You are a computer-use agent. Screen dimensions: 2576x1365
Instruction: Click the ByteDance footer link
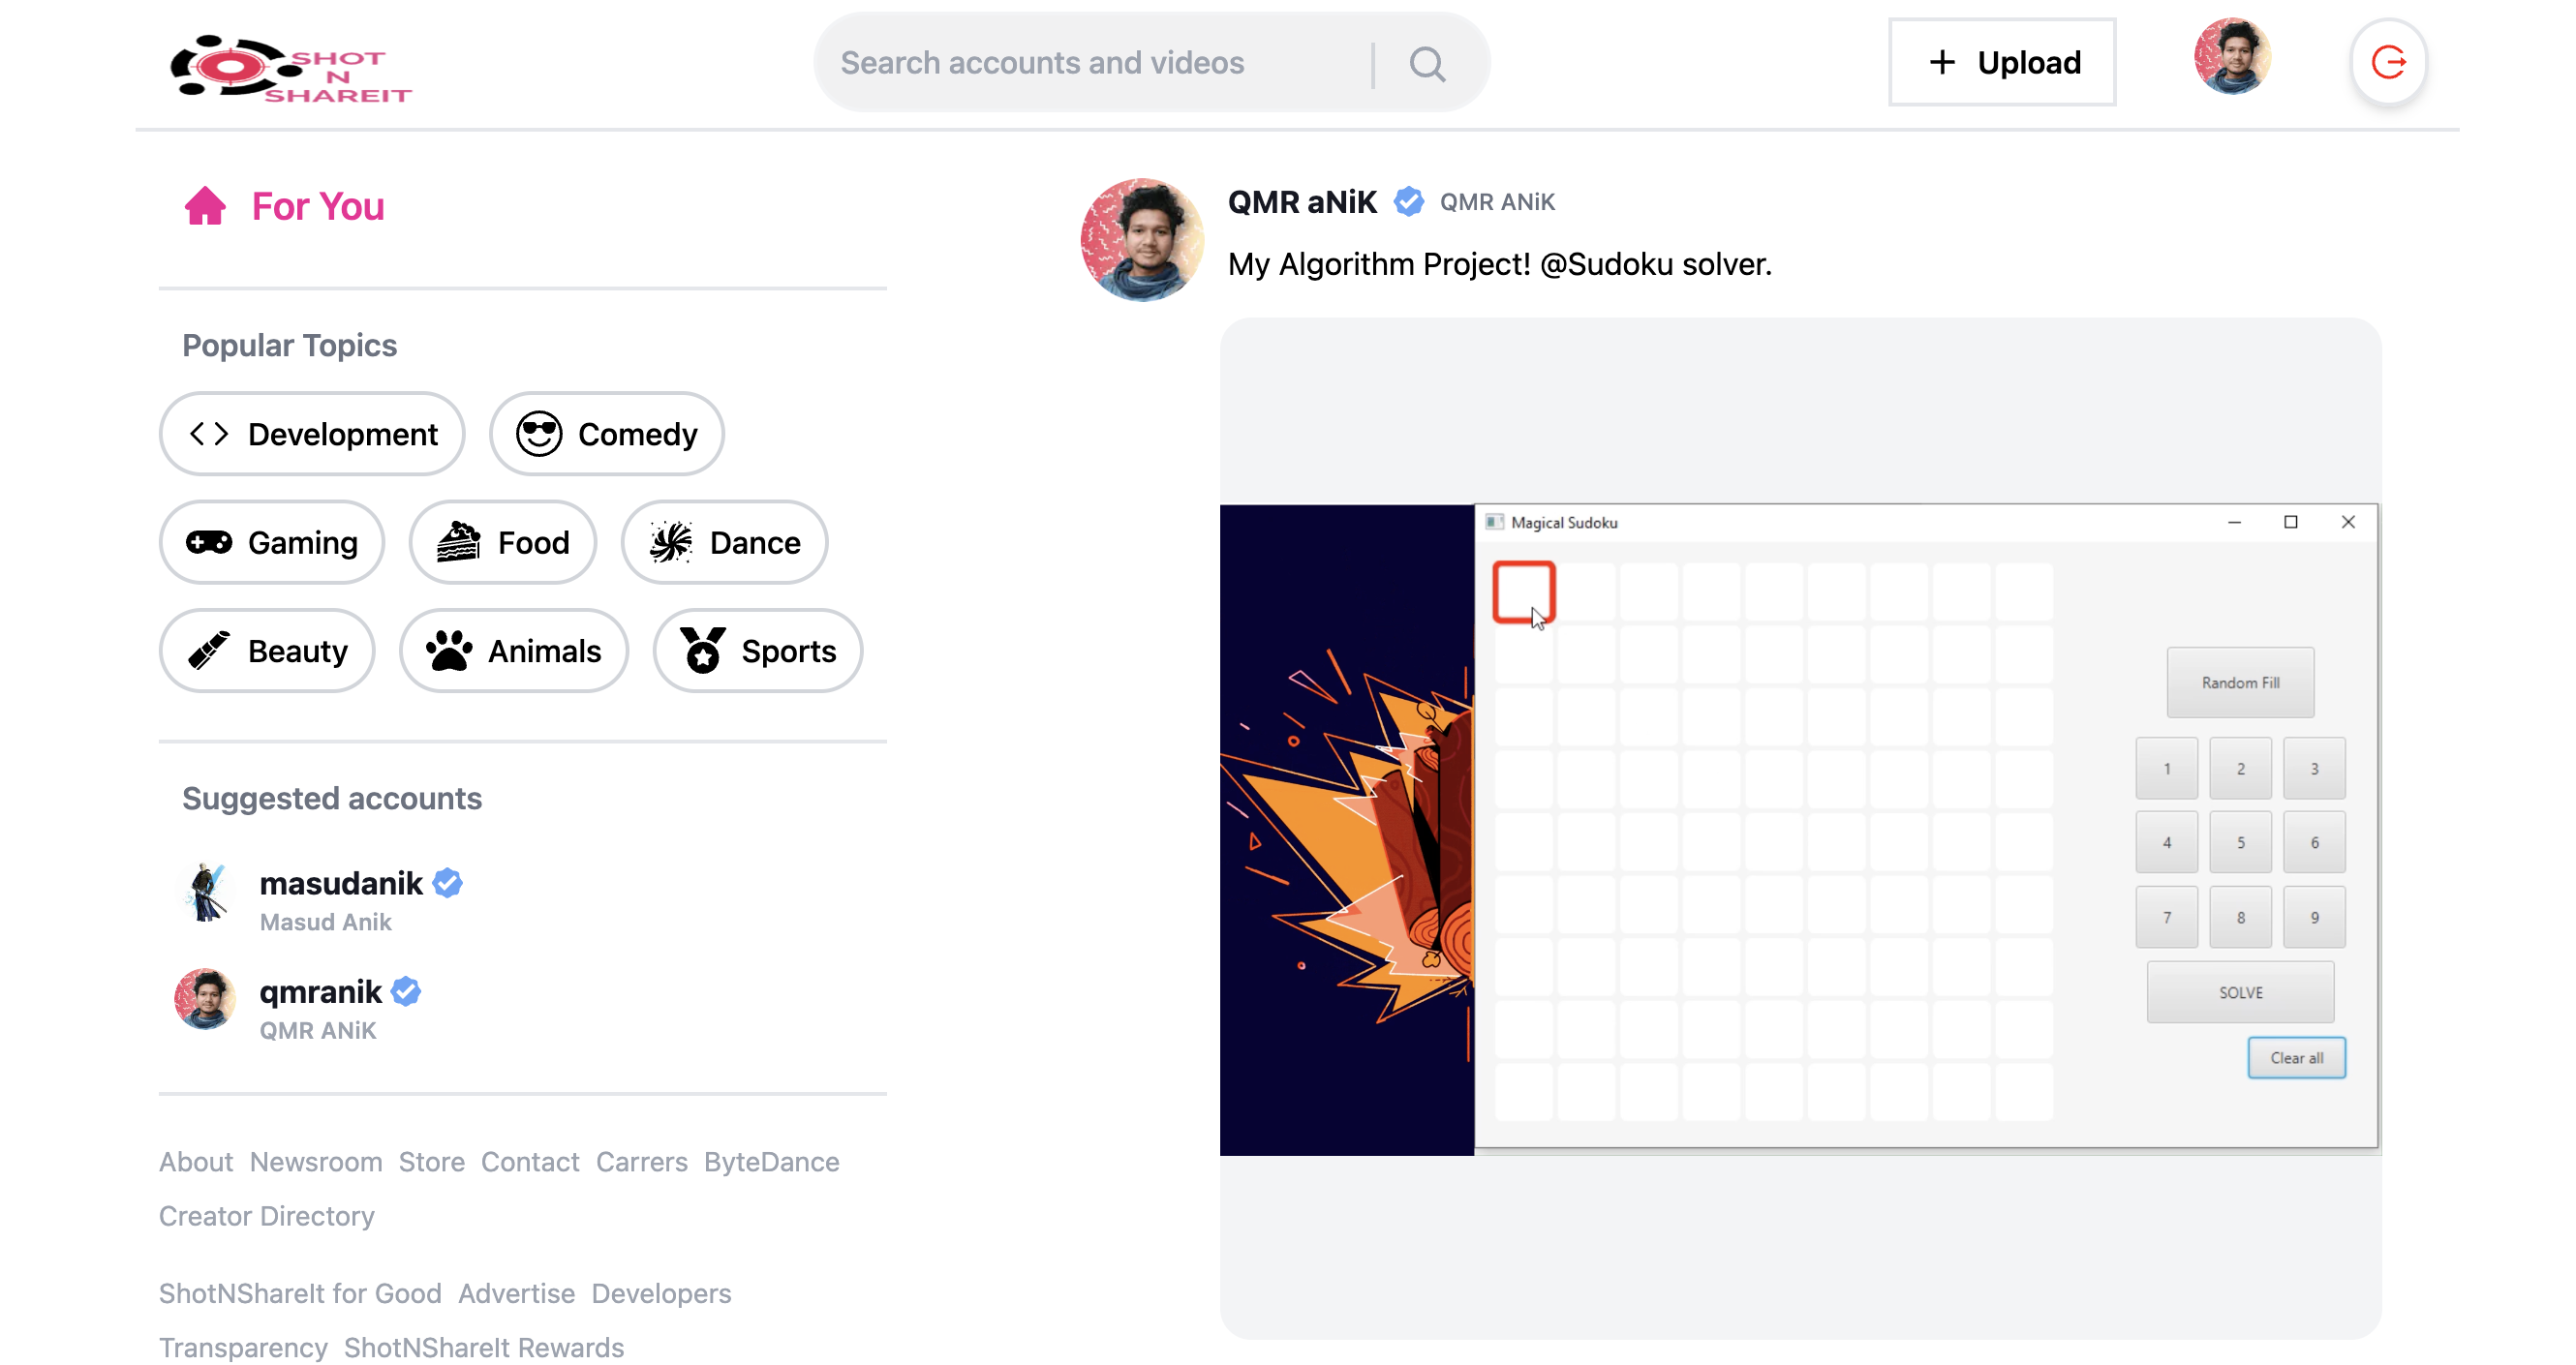pyautogui.click(x=771, y=1161)
